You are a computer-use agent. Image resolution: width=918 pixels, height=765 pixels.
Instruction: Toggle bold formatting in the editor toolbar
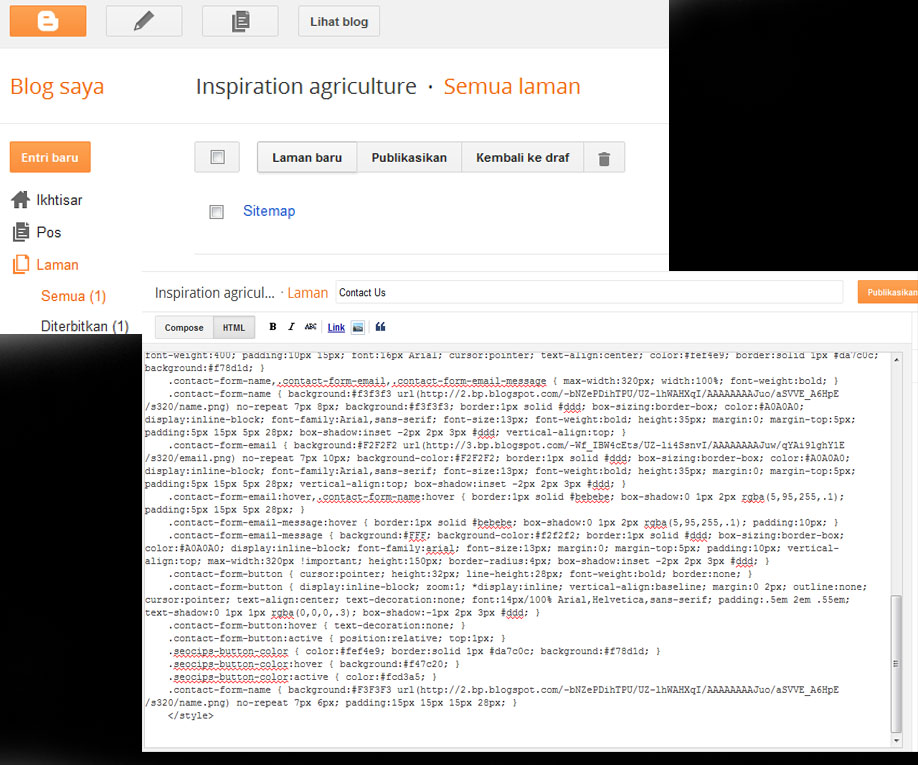coord(272,327)
